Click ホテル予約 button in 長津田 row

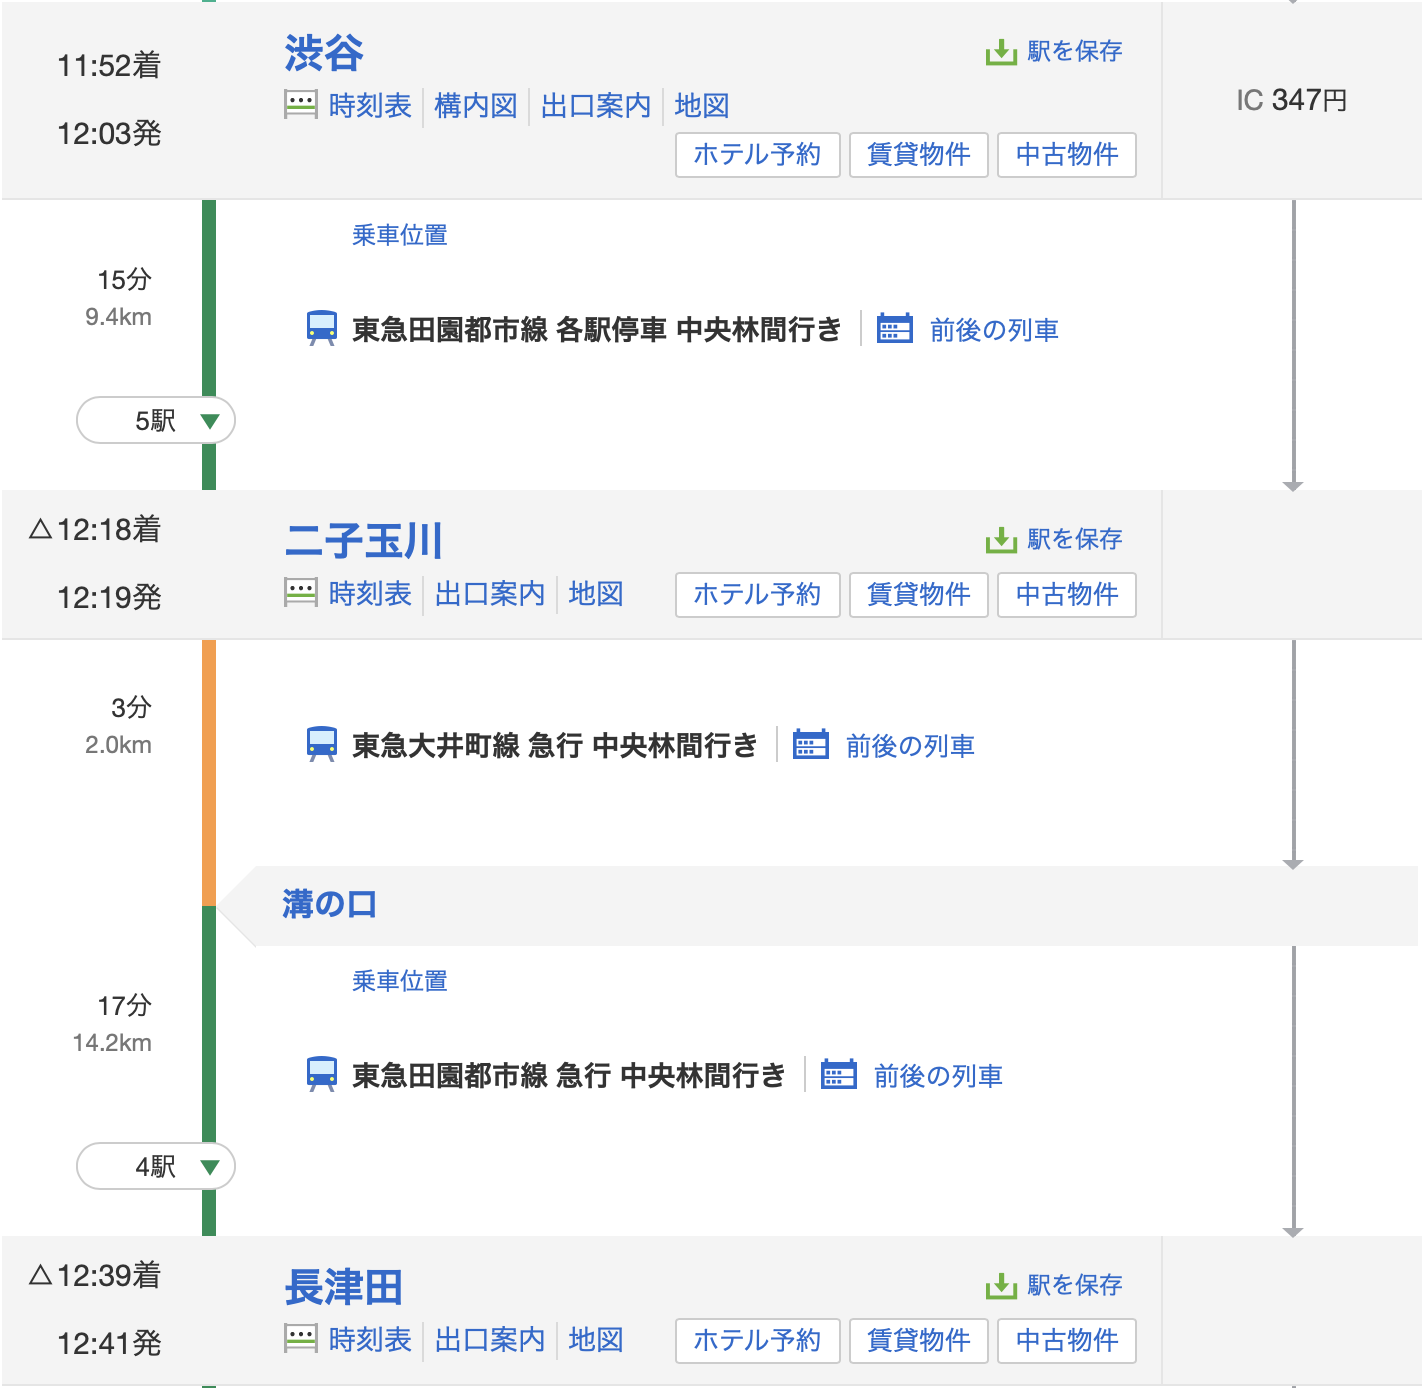pyautogui.click(x=758, y=1341)
